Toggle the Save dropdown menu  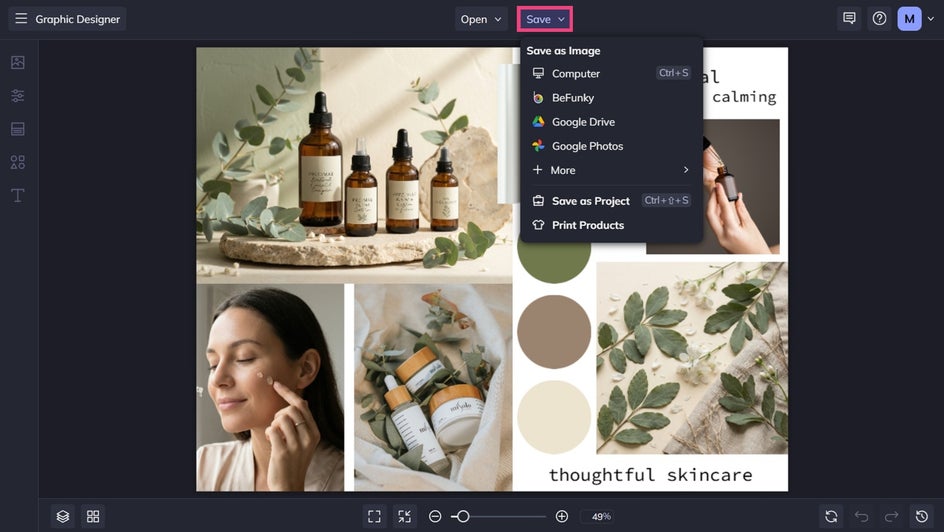545,19
